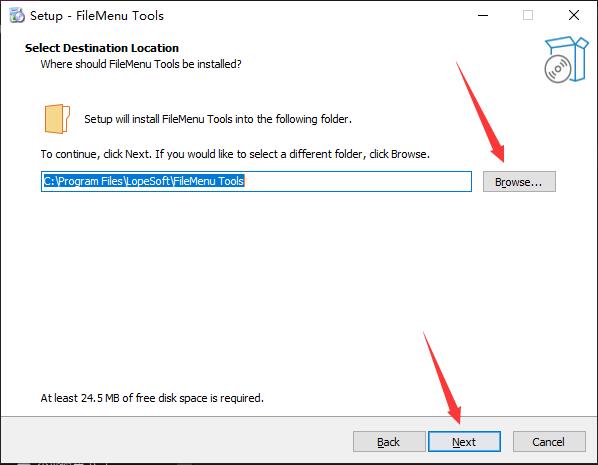
Task: Click the "Select Destination Location" heading
Action: pyautogui.click(x=102, y=48)
